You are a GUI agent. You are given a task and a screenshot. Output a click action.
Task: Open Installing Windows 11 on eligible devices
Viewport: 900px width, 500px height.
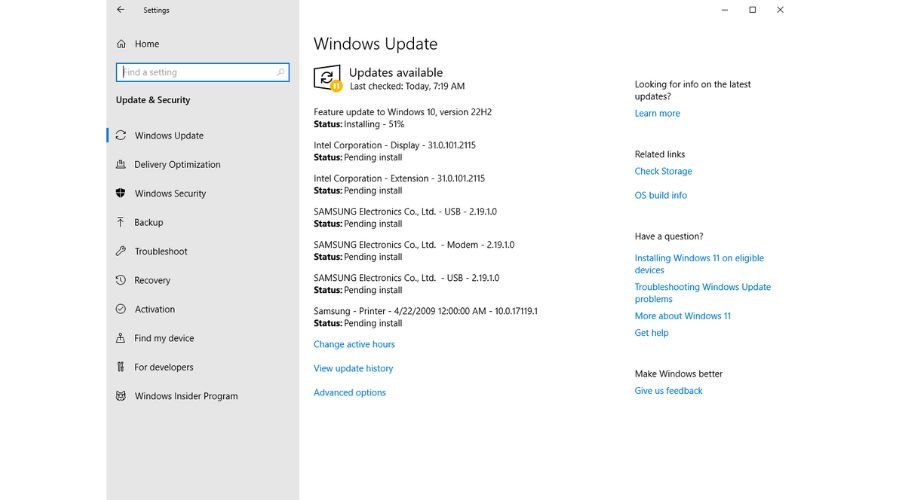(699, 264)
